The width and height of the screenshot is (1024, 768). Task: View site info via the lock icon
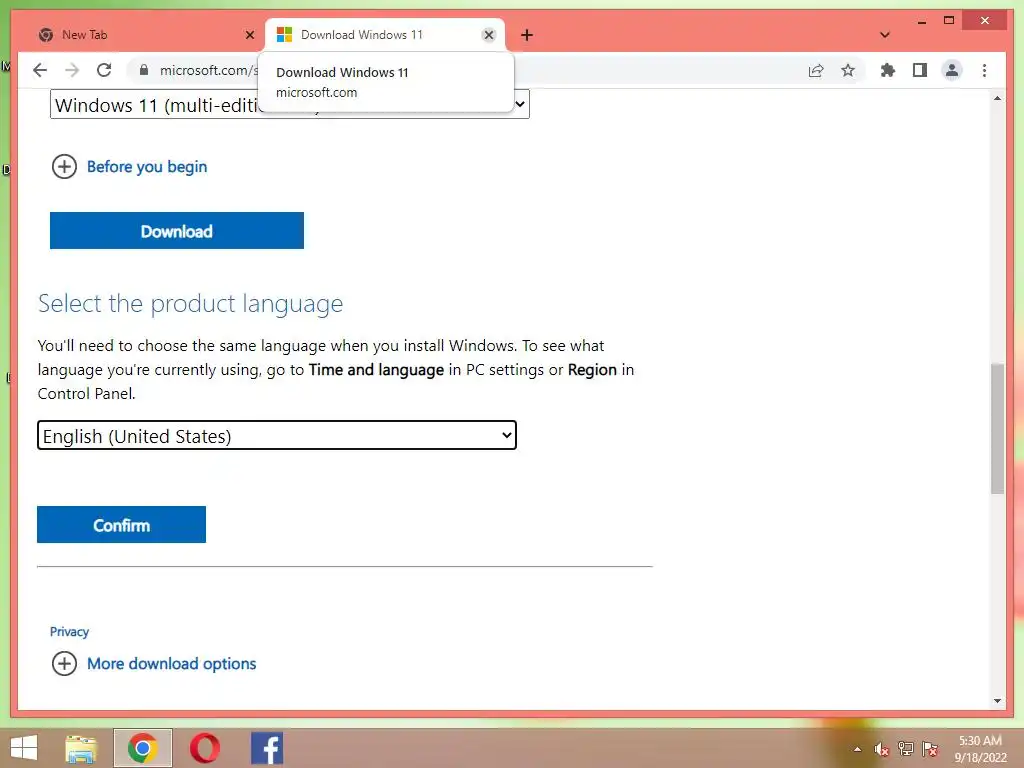tap(144, 70)
